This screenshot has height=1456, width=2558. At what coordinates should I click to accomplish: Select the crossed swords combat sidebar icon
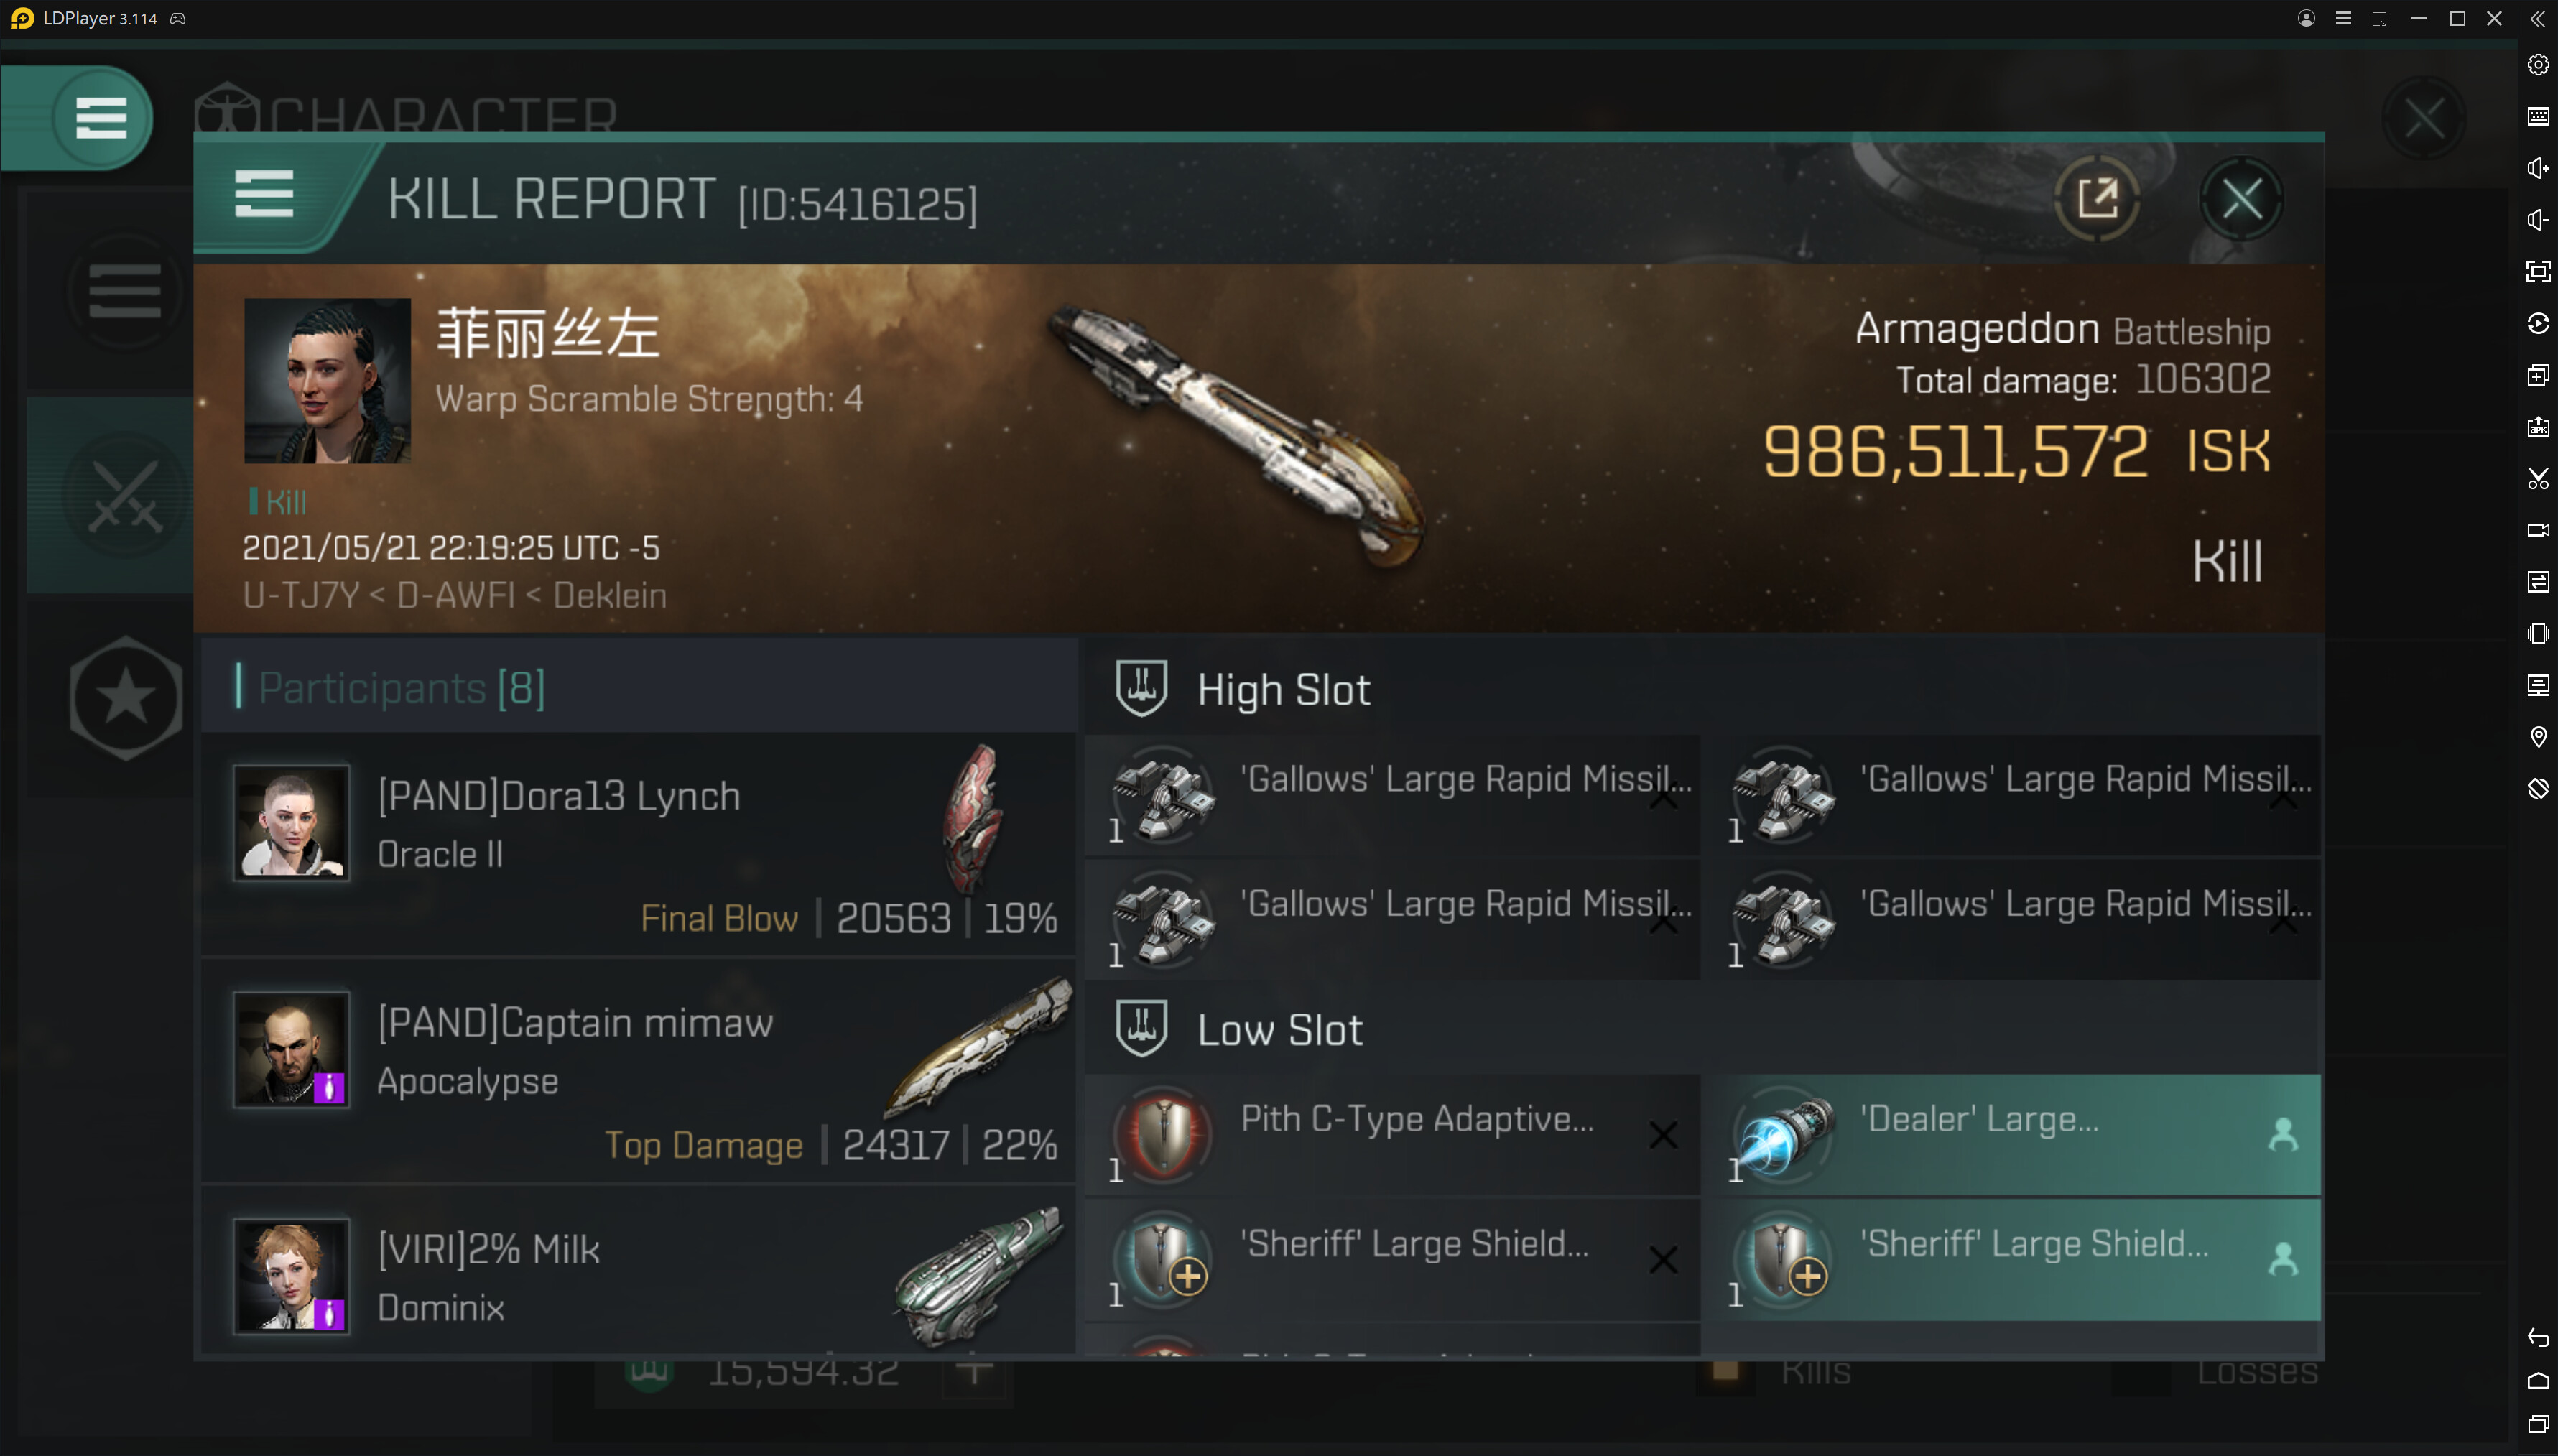125,495
